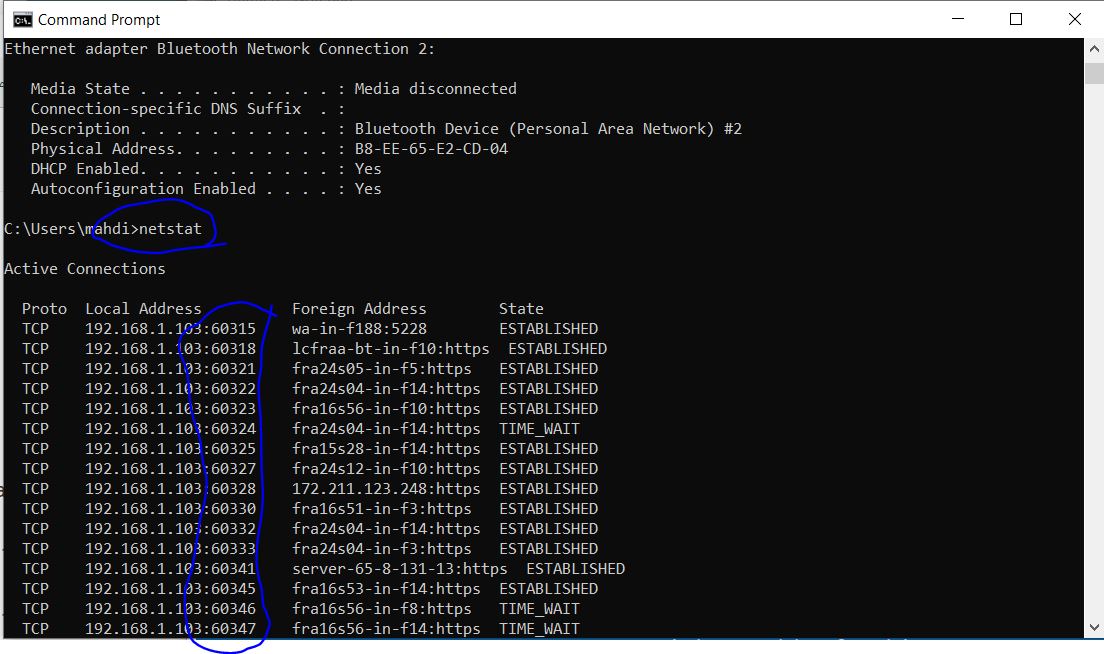Click the server-65-8-131-13:https entry
Image resolution: width=1104 pixels, height=654 pixels.
tap(399, 569)
